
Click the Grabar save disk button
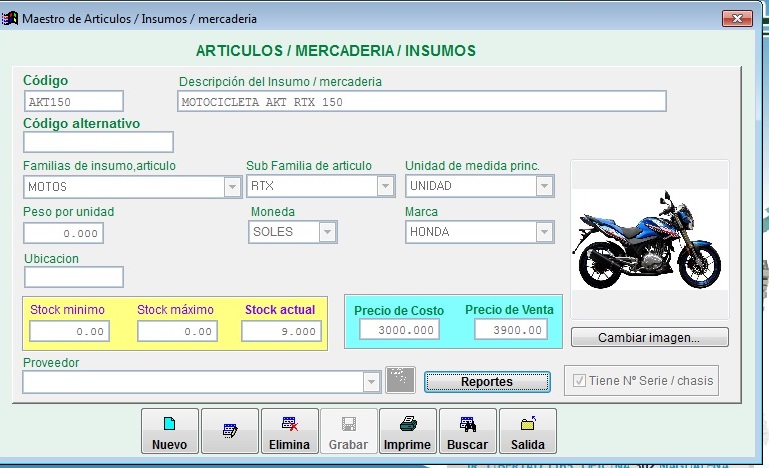[x=348, y=432]
